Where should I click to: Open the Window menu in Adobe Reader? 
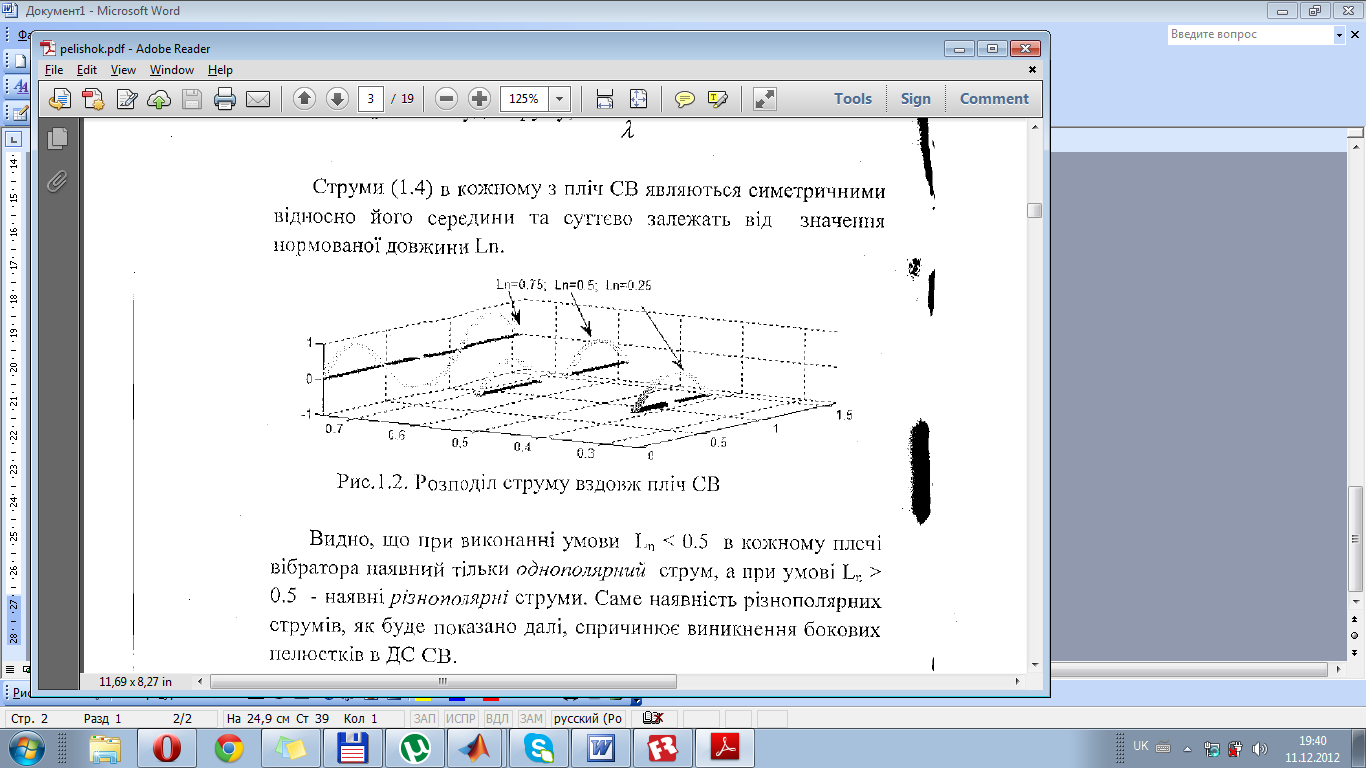[x=172, y=70]
